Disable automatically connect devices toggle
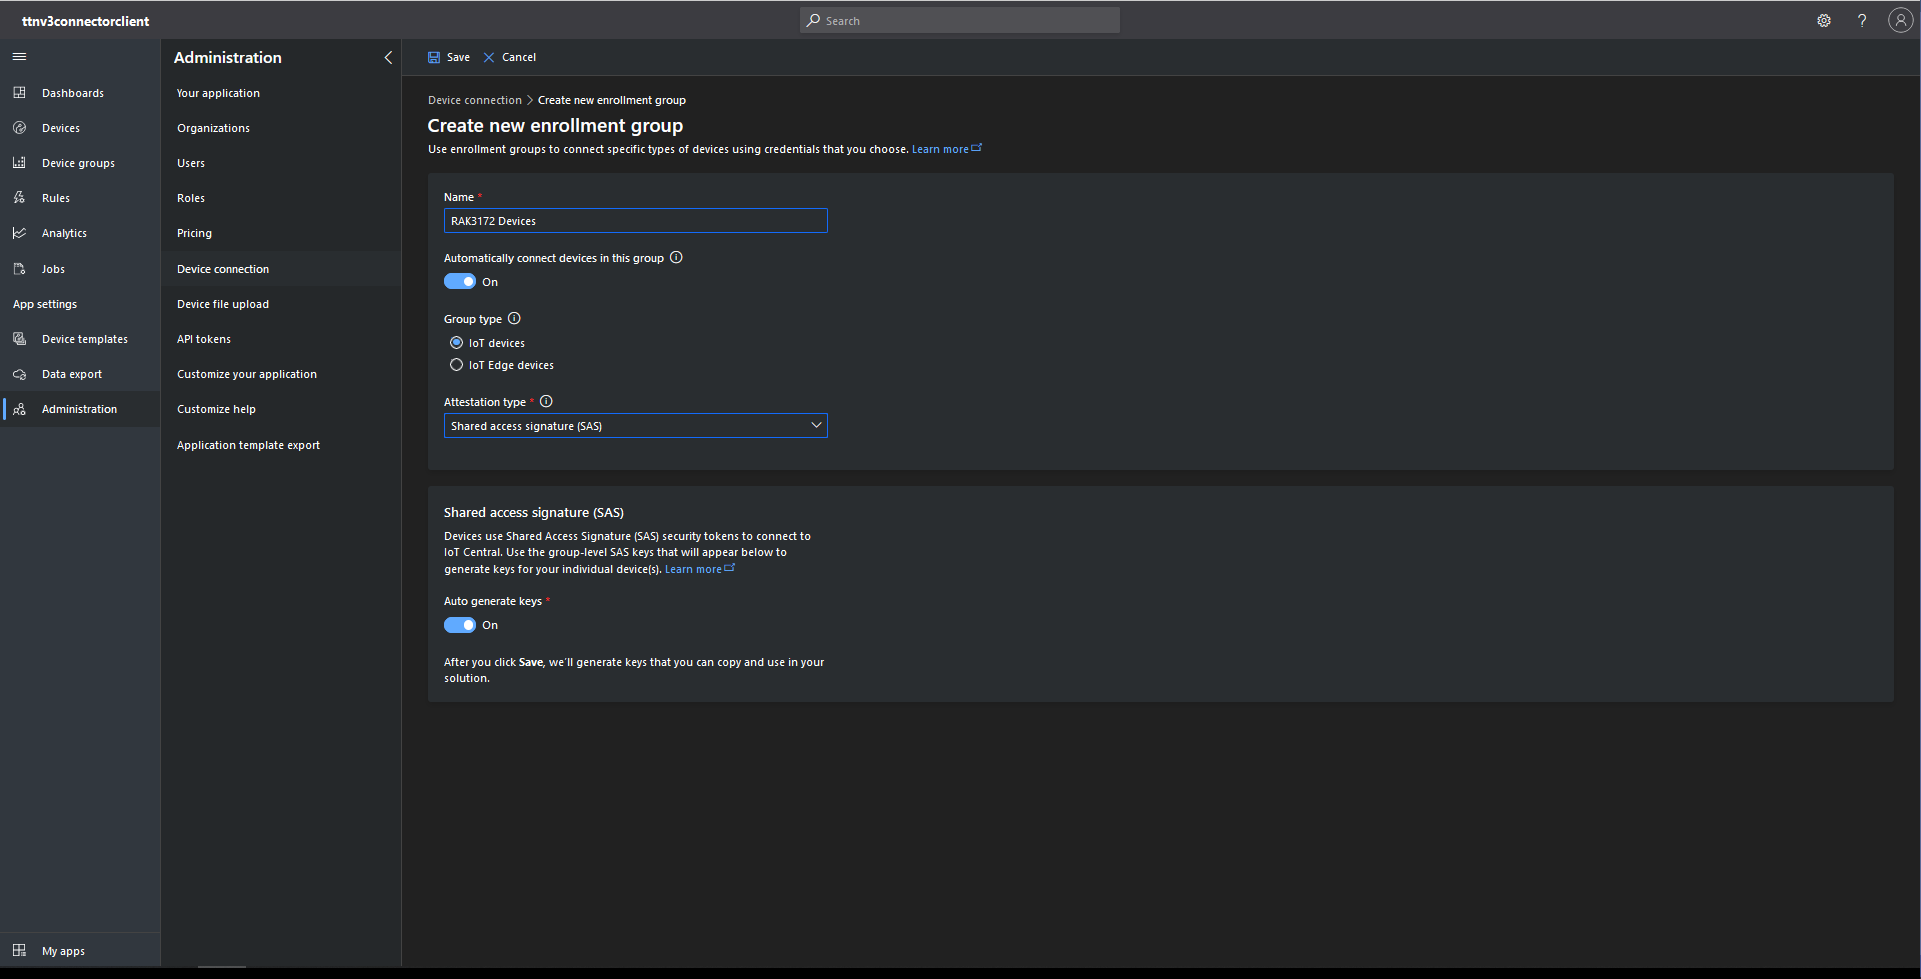This screenshot has height=979, width=1921. point(460,282)
